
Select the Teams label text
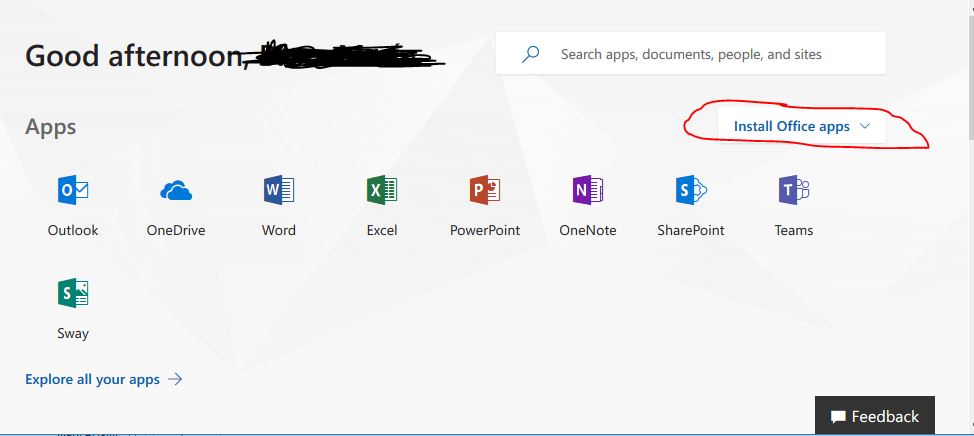(x=794, y=230)
